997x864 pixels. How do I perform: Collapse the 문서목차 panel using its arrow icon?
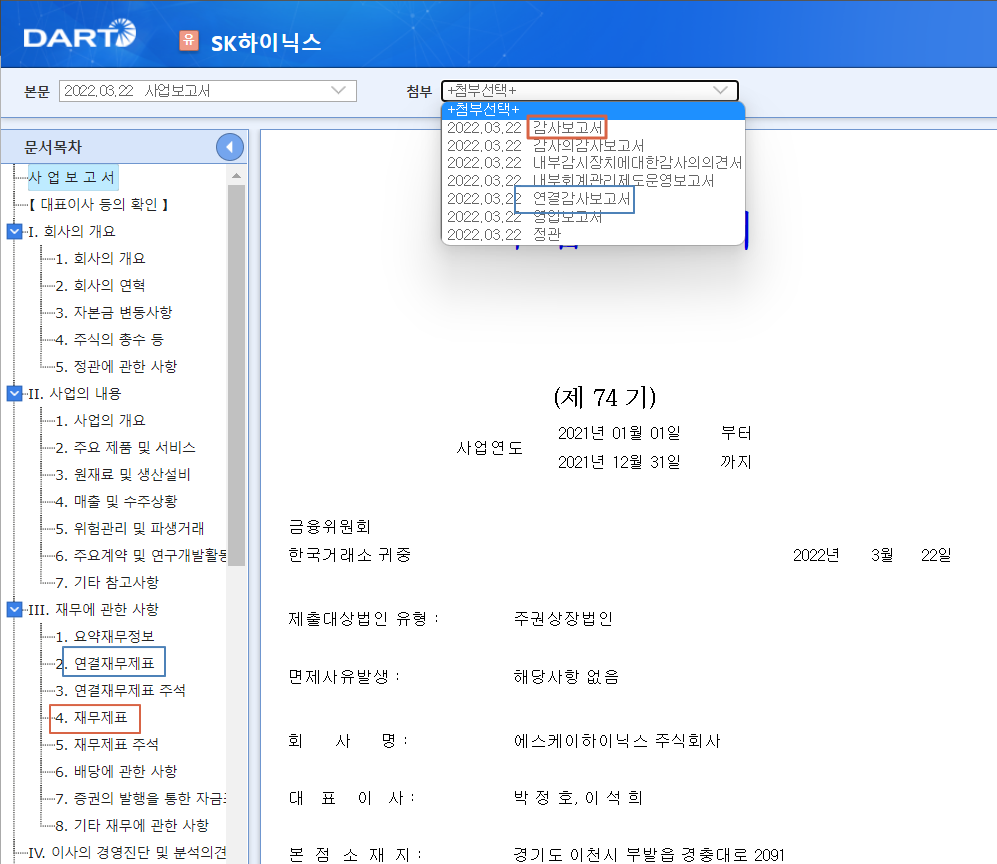pos(228,146)
